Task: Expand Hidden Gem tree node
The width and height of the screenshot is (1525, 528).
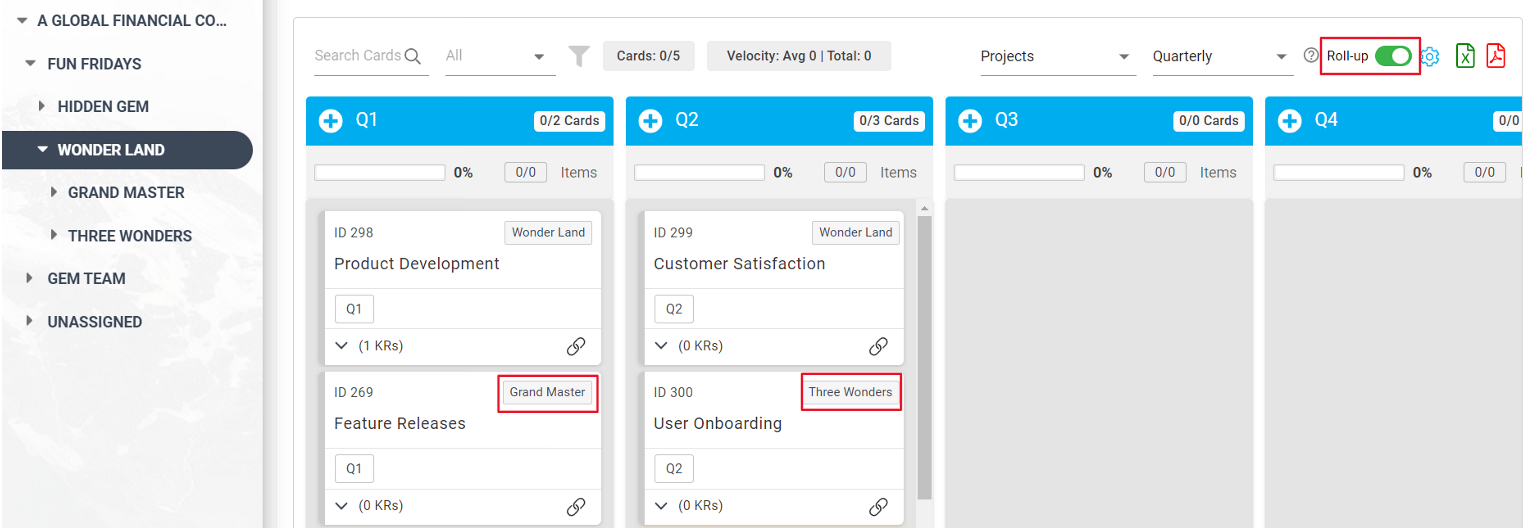Action: click(42, 106)
